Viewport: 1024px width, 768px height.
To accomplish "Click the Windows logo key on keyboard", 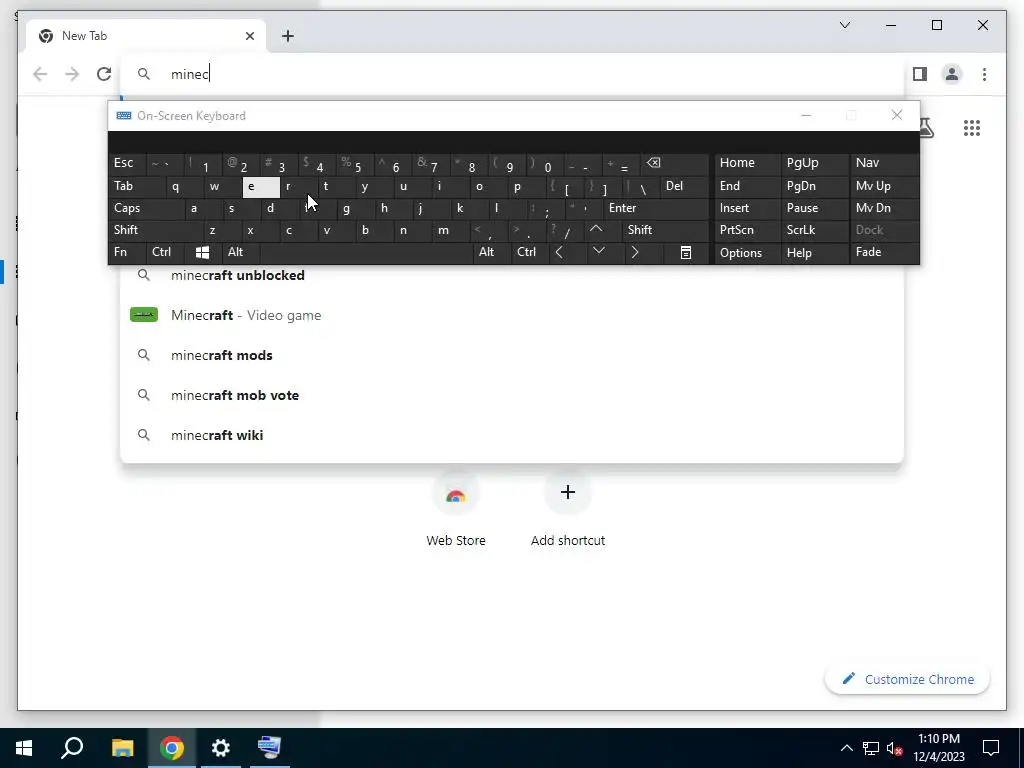I will pos(202,252).
